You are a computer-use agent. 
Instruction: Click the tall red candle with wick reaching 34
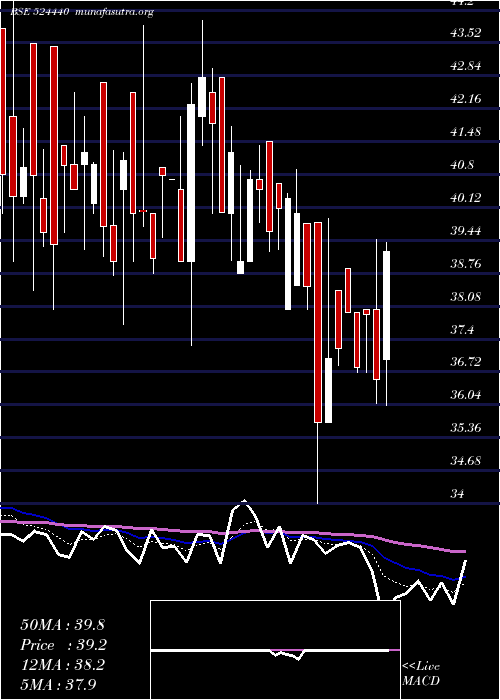click(318, 322)
